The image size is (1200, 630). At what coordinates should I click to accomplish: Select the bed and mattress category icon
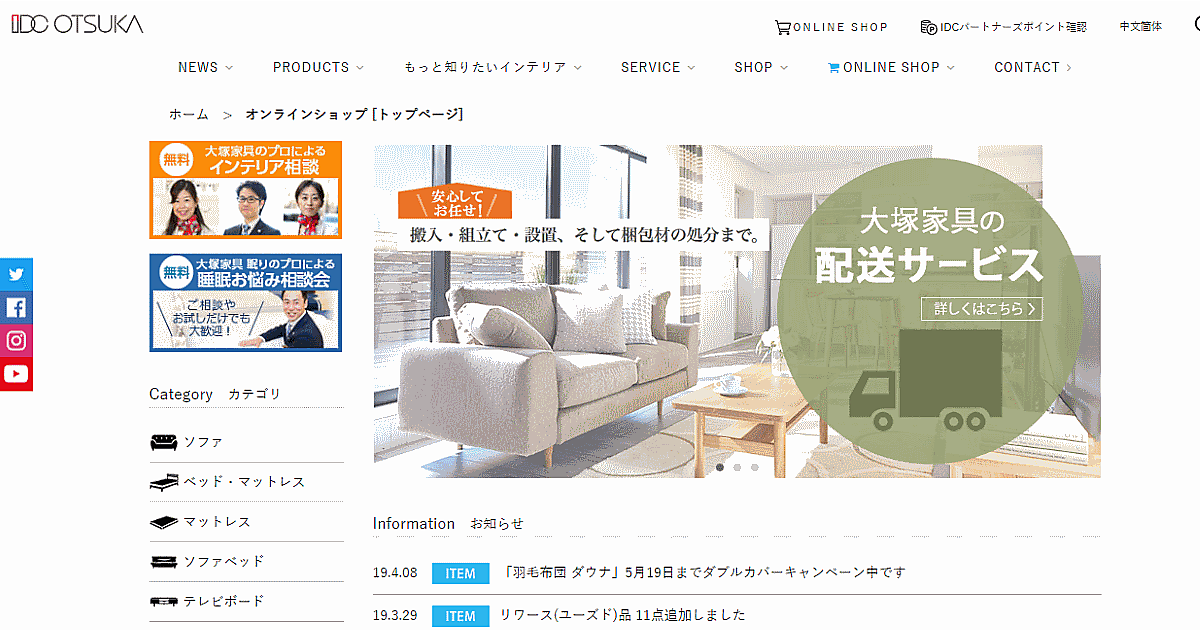164,482
